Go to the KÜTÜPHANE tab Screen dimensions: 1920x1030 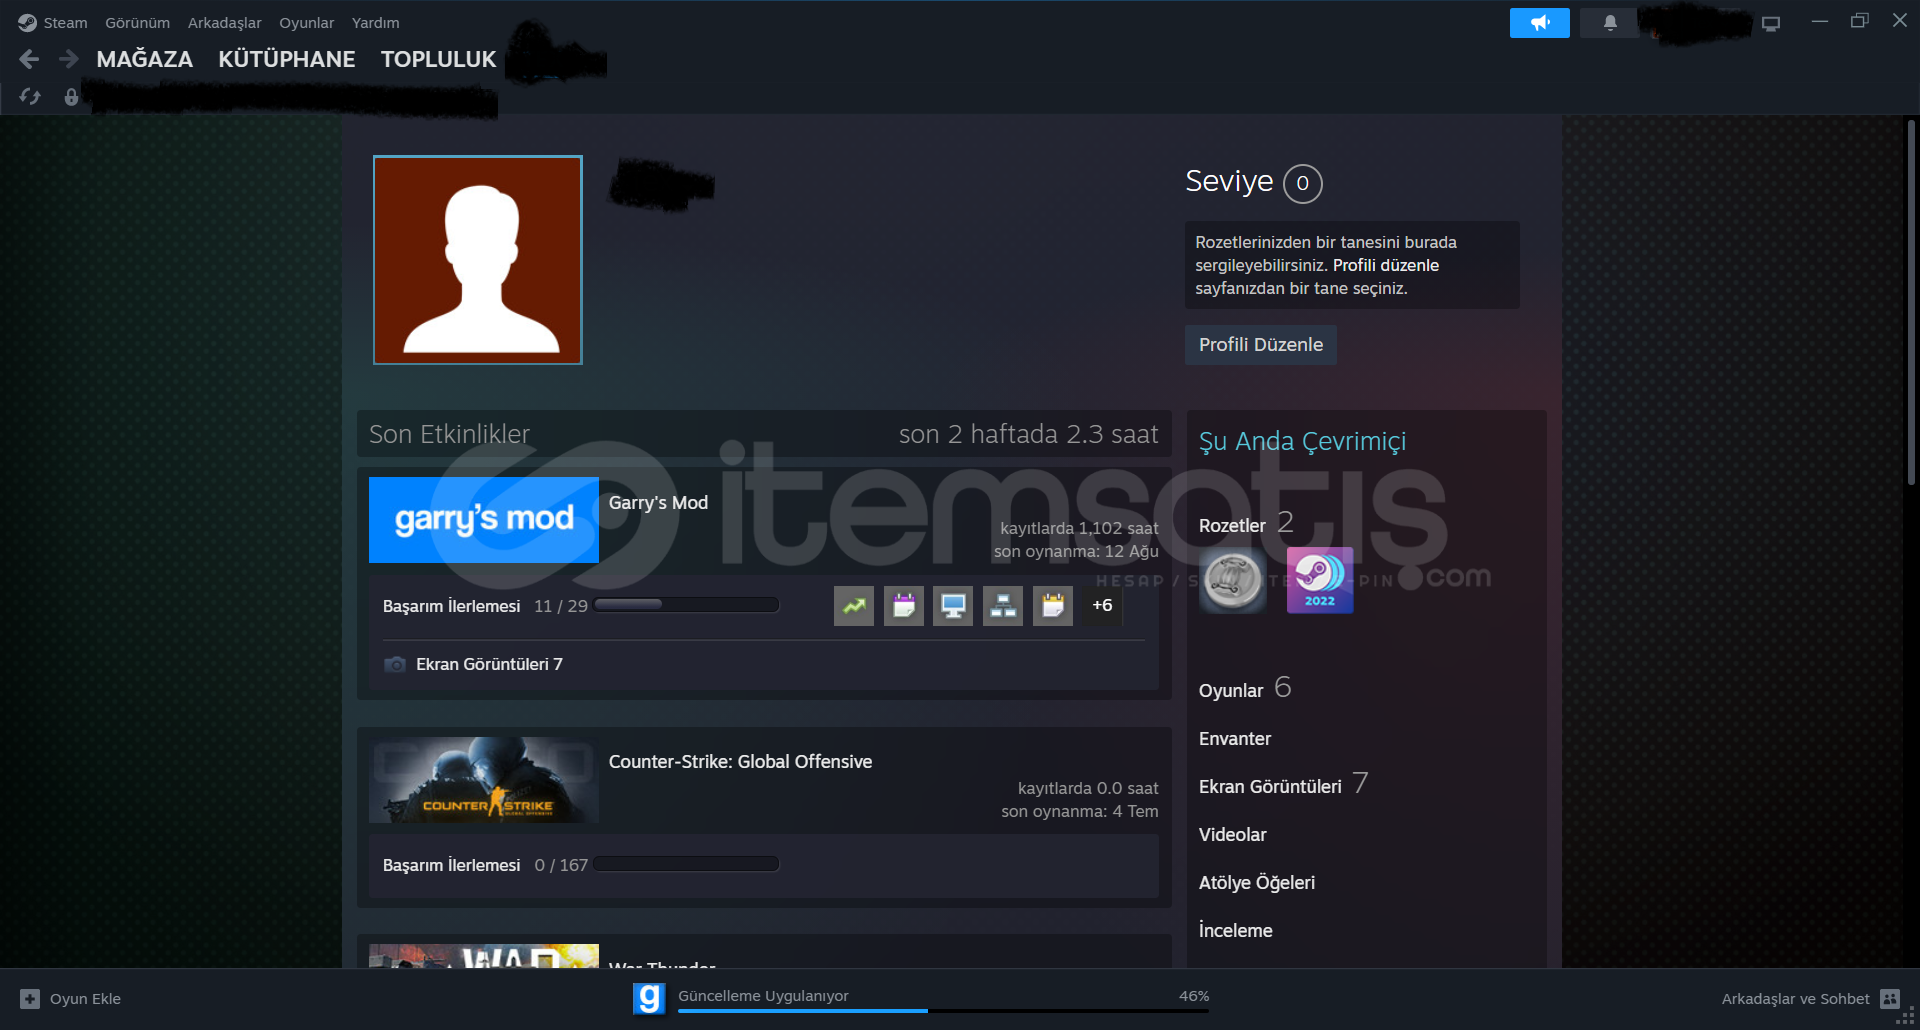[287, 59]
